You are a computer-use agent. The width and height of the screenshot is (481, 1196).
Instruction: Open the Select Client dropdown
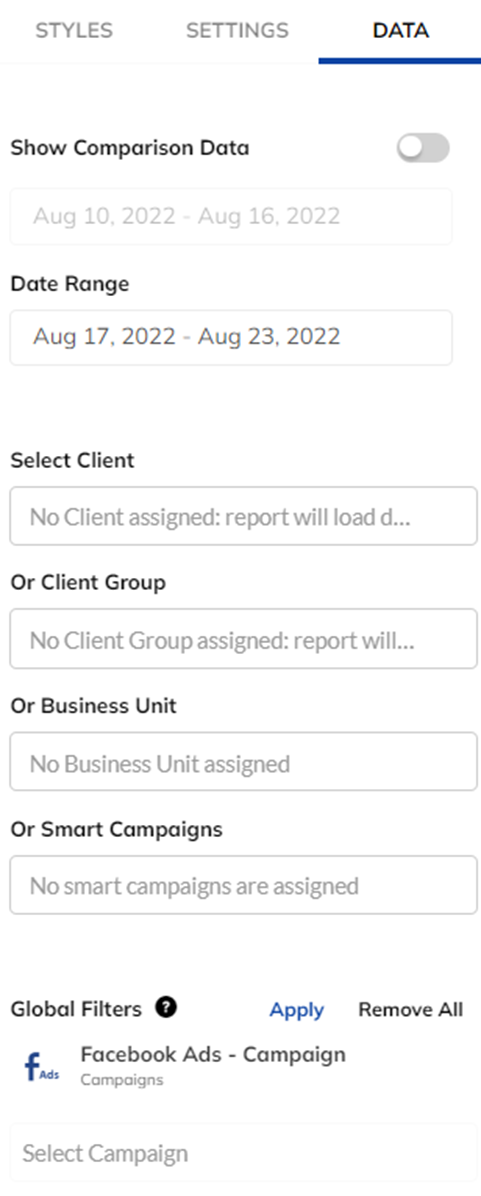pos(243,516)
